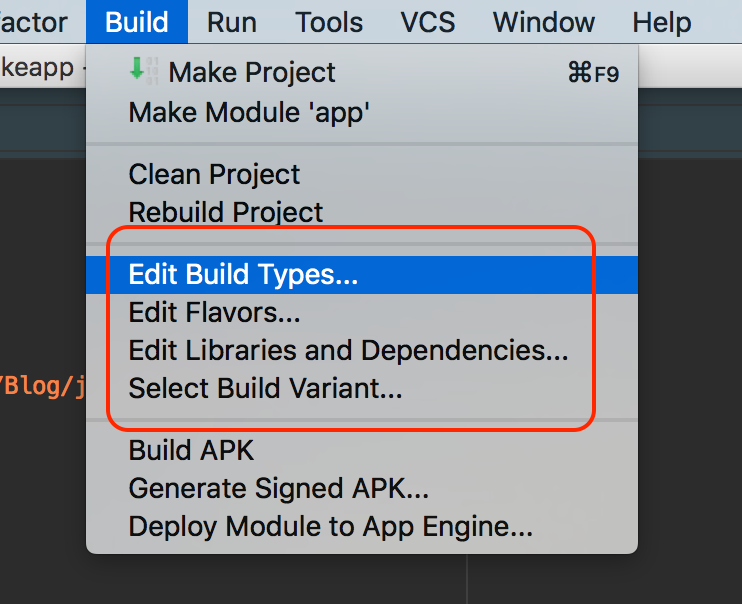
Task: Choose Edit Flavors... option
Action: coord(214,312)
